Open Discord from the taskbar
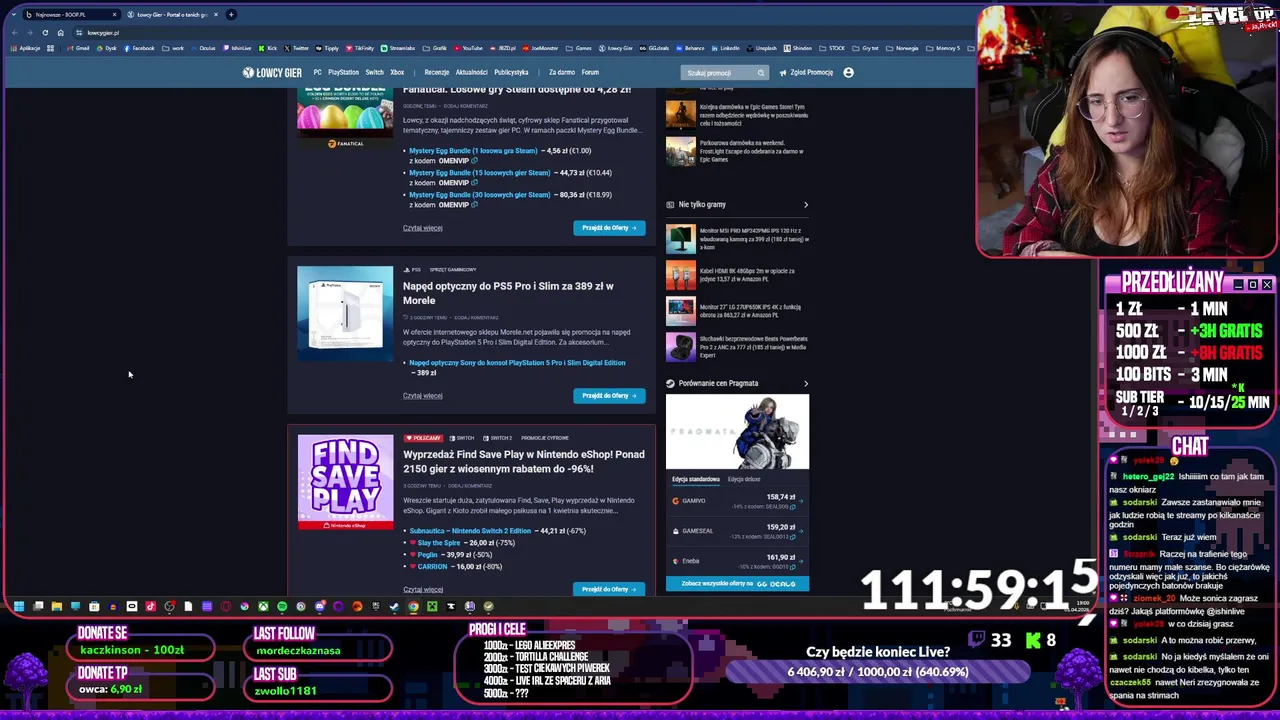 coord(320,606)
